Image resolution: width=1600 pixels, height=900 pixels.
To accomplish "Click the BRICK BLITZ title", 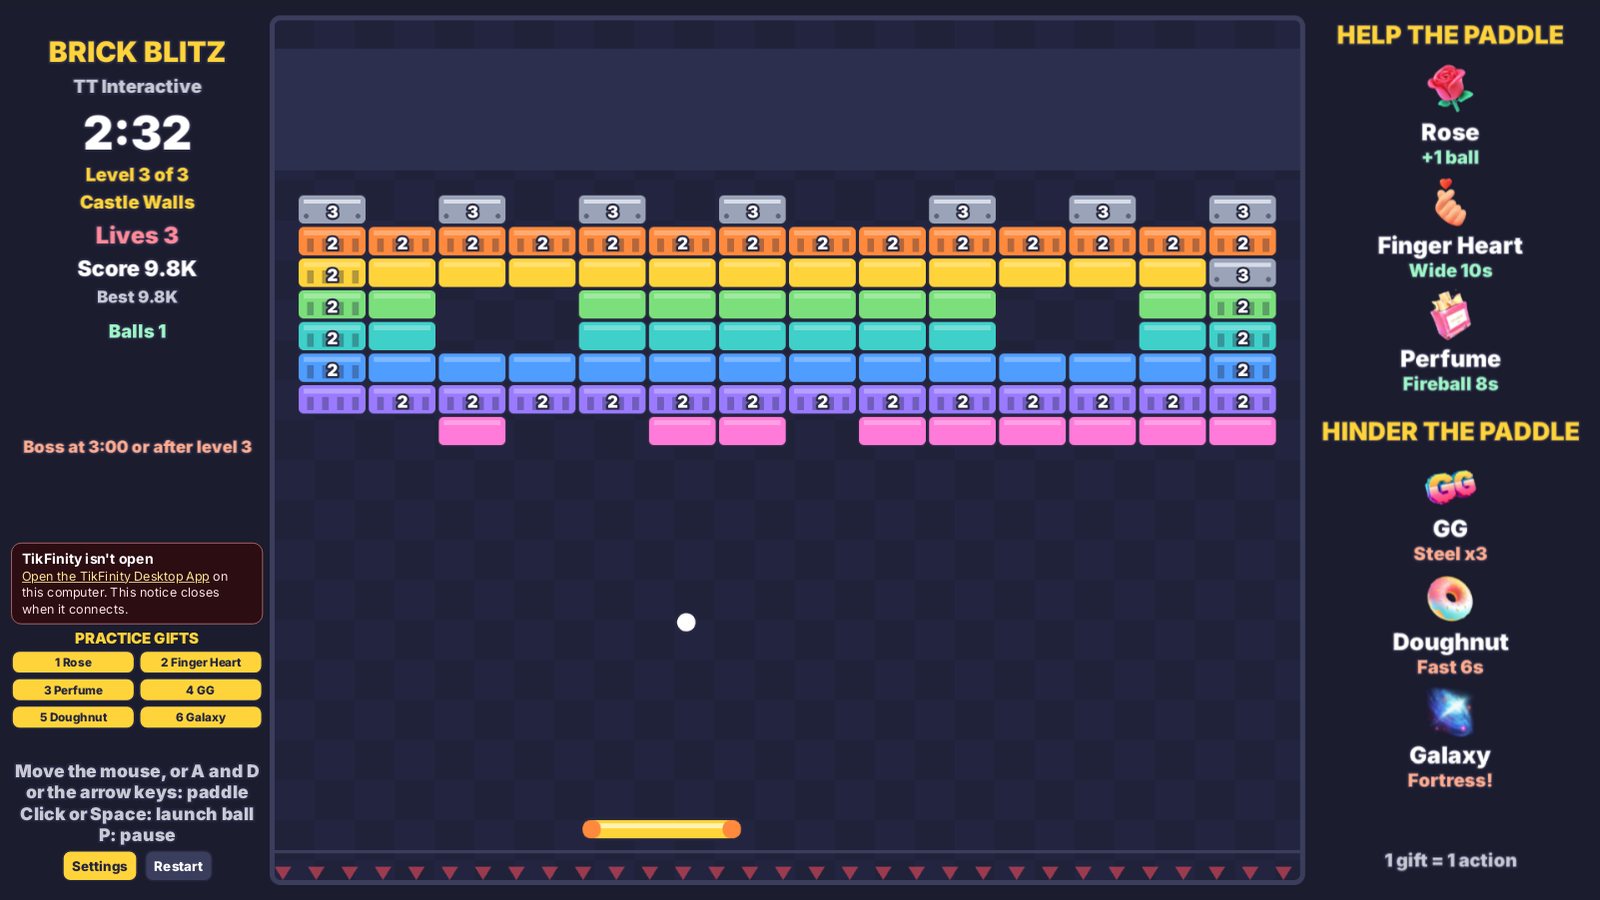I will coord(137,52).
